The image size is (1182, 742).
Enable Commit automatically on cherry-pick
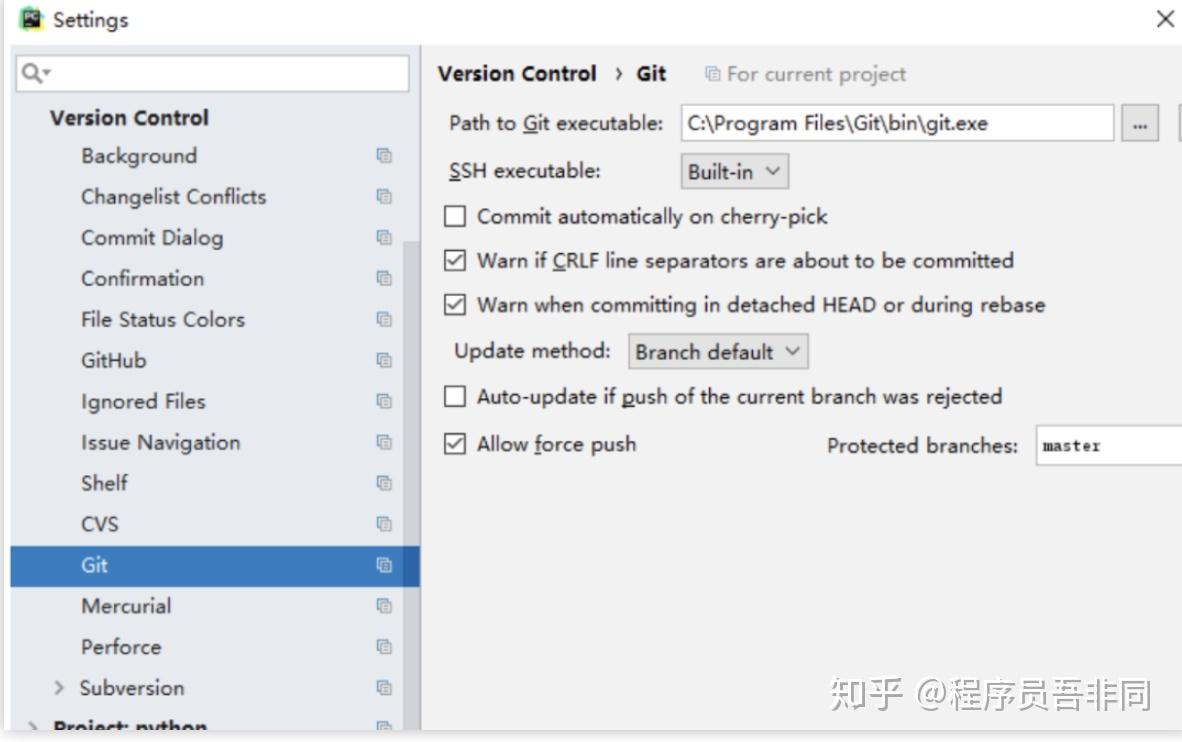[455, 216]
